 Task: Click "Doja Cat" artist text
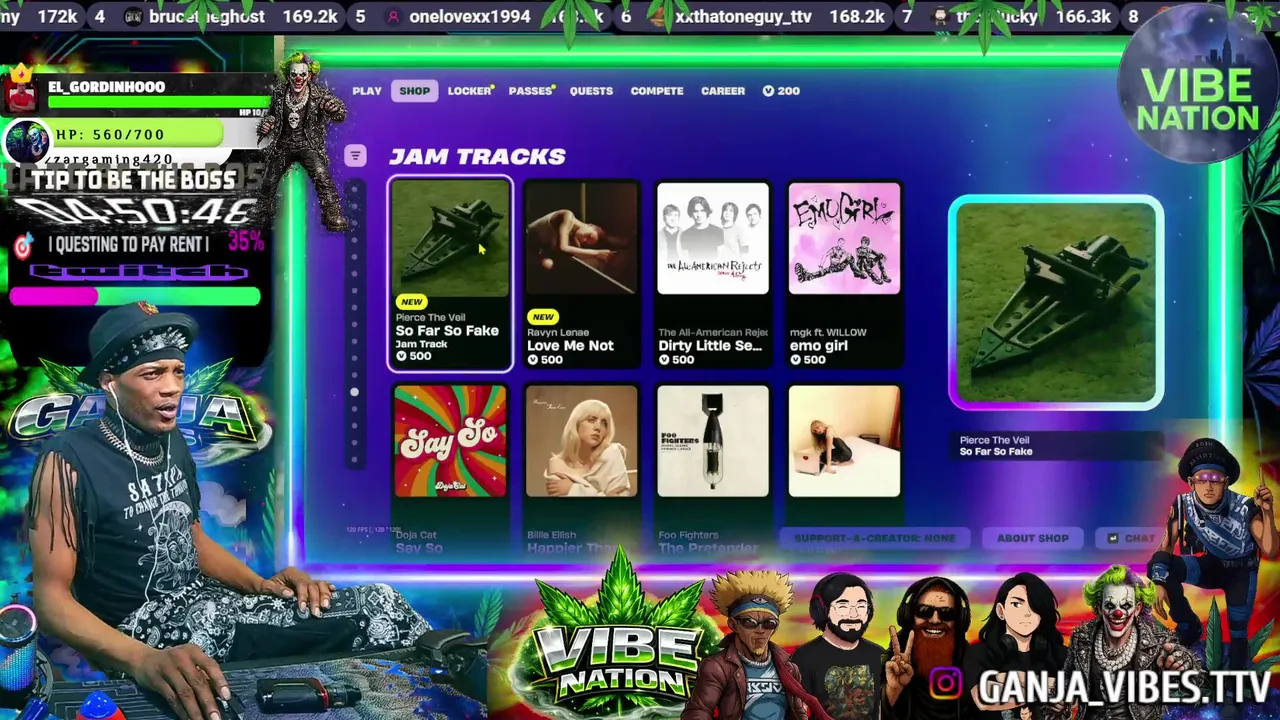(x=416, y=535)
